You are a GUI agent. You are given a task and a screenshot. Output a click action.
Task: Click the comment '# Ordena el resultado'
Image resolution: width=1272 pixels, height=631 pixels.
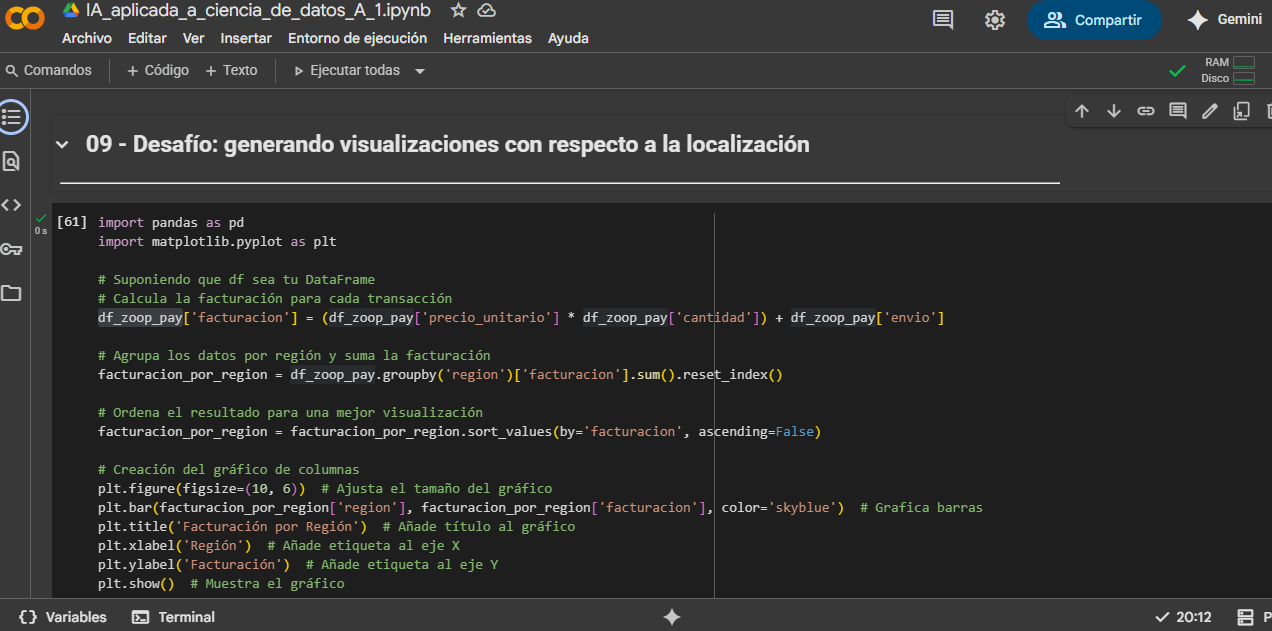(x=290, y=412)
